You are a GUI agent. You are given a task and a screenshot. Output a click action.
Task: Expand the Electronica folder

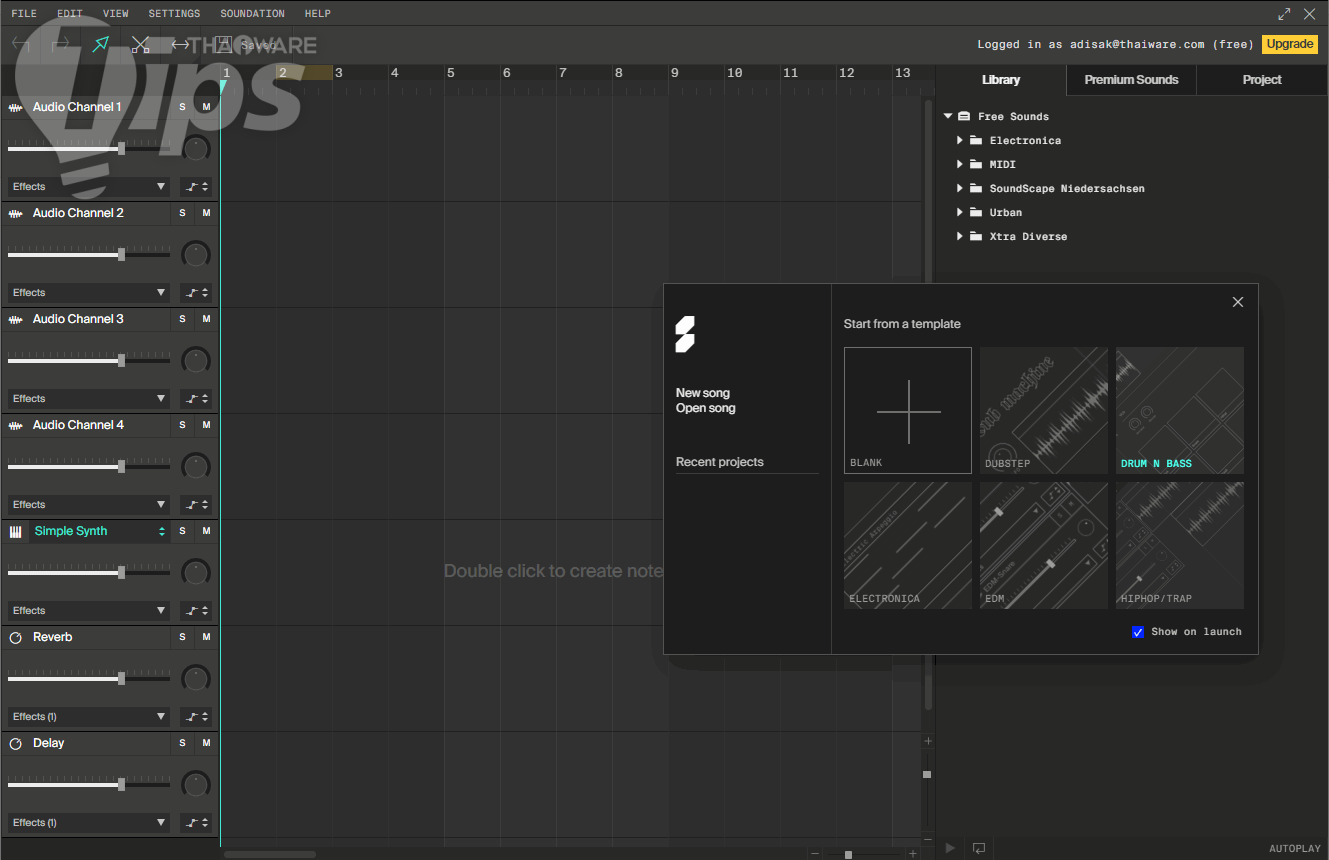(960, 141)
